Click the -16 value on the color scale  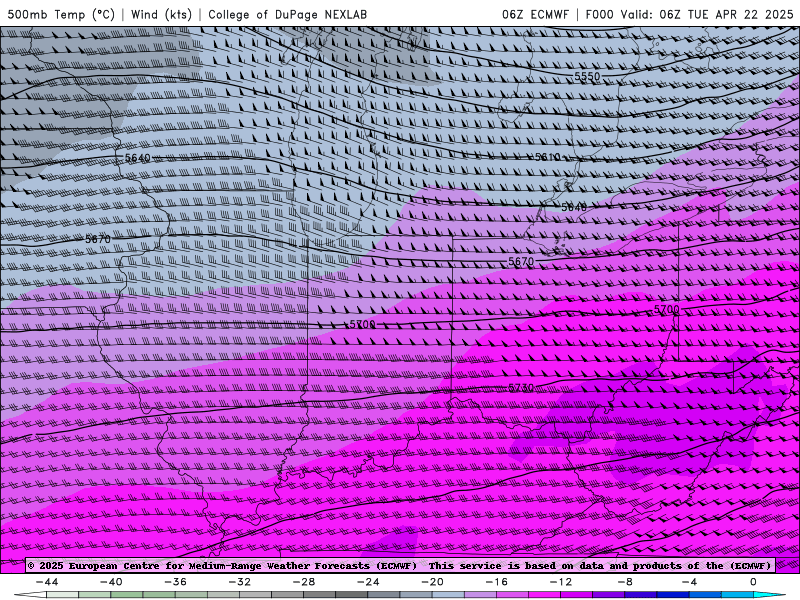496,582
